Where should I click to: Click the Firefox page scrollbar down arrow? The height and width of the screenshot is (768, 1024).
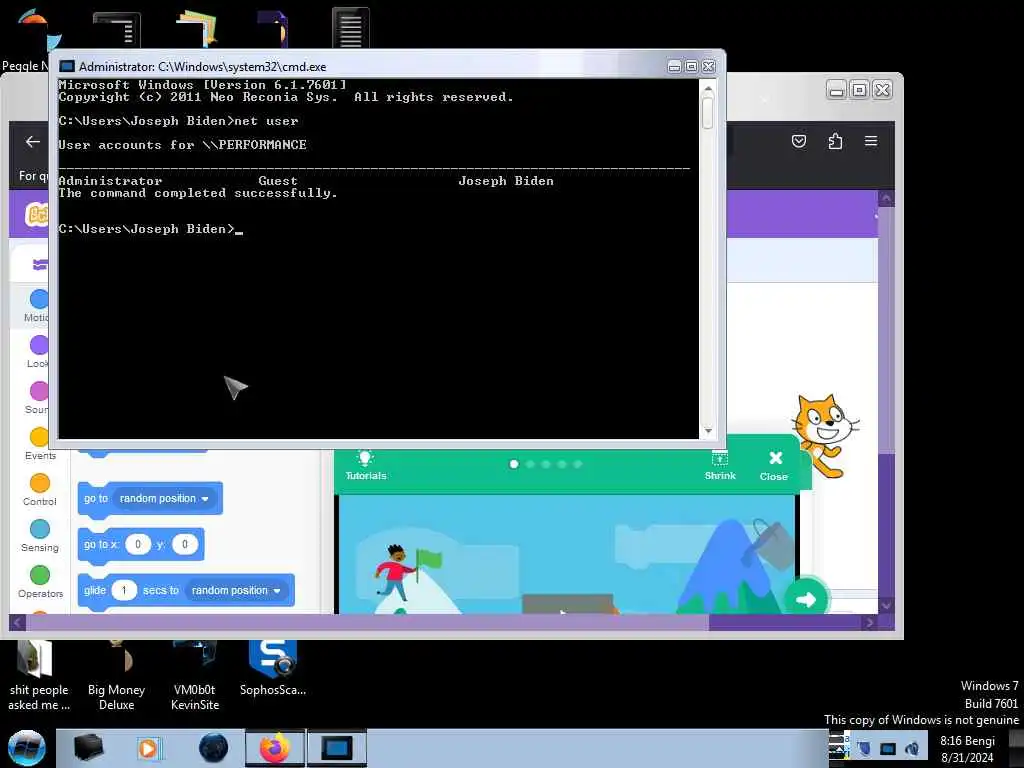pyautogui.click(x=886, y=605)
